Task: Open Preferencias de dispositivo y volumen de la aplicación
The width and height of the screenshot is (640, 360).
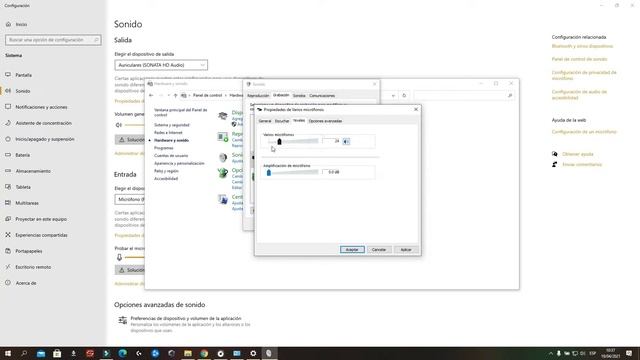Action: tap(186, 318)
